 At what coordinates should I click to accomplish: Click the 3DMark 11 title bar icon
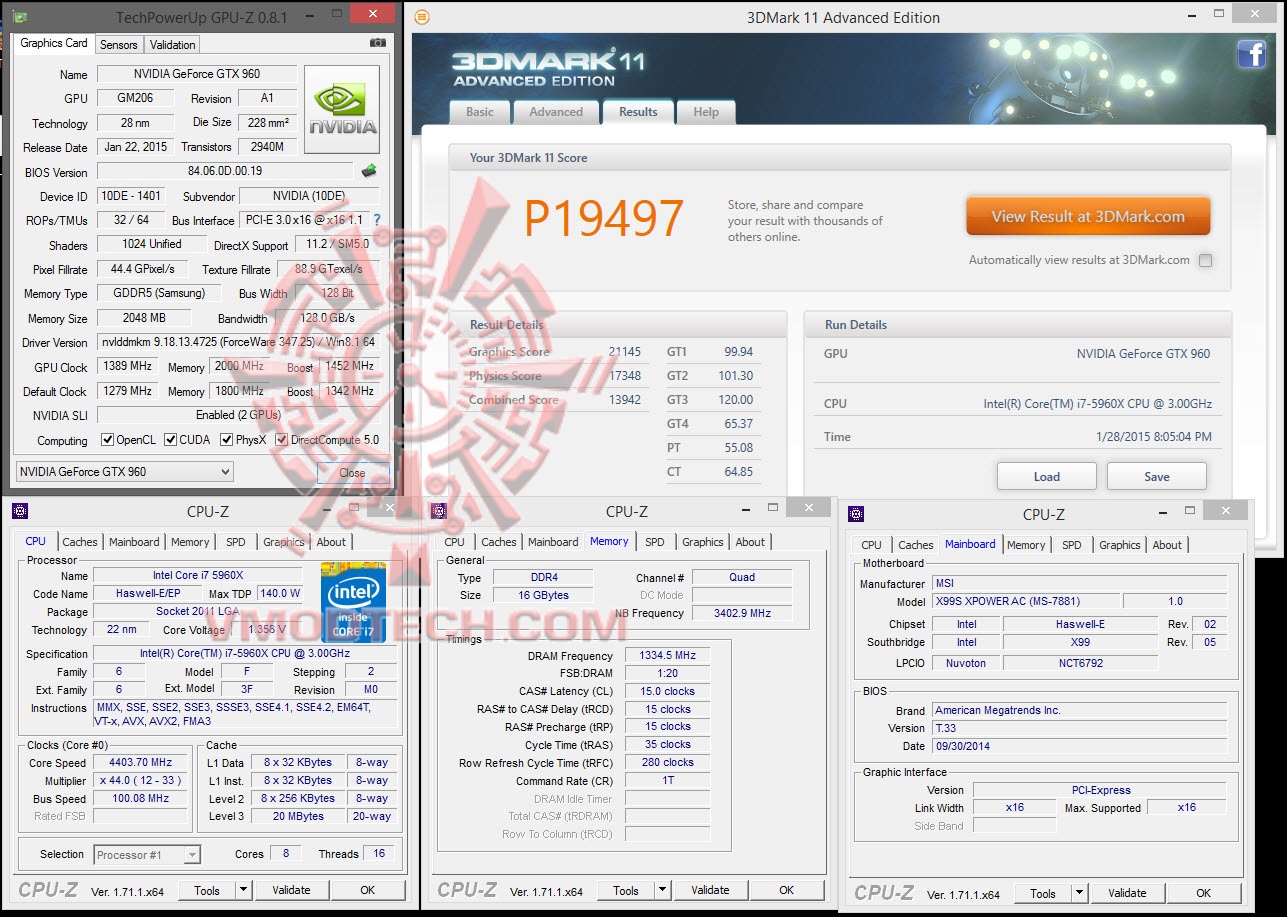(422, 17)
